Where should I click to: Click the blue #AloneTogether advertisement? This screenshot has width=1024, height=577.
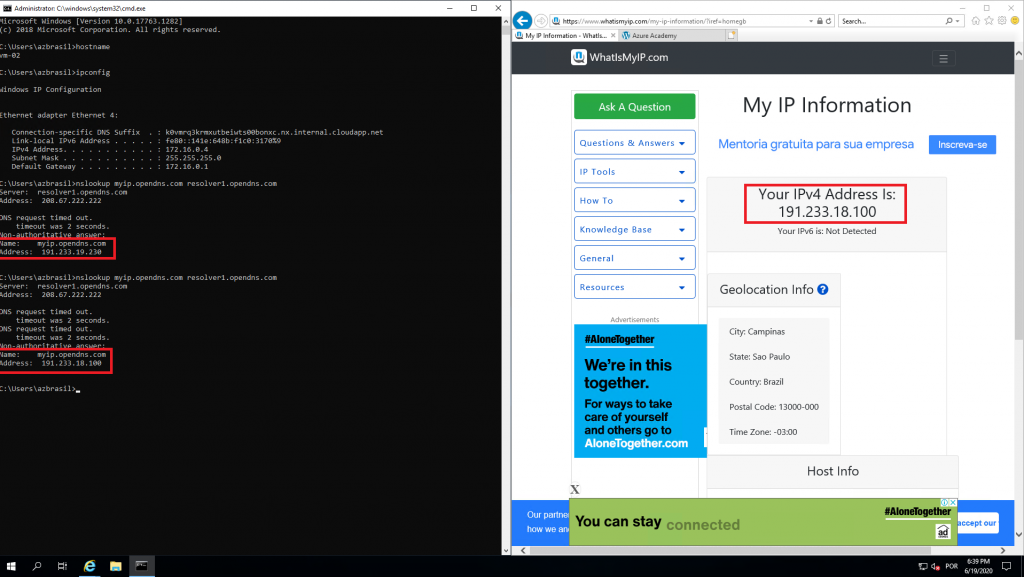coord(640,391)
